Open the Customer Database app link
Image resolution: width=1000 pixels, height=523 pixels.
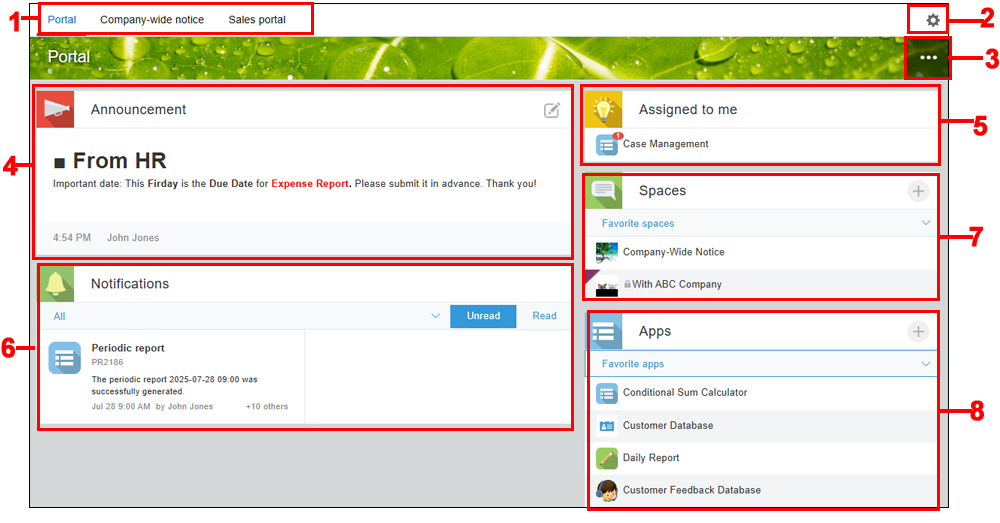(x=668, y=426)
